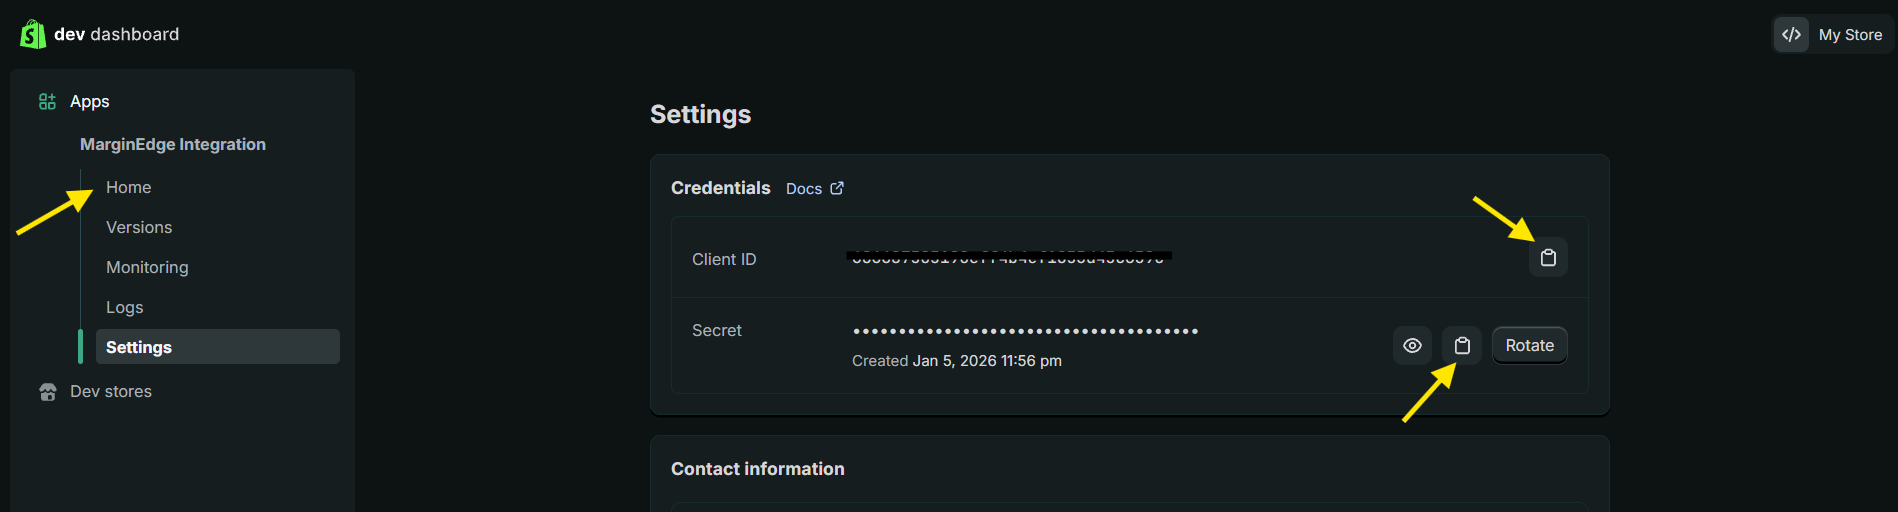Image resolution: width=1898 pixels, height=512 pixels.
Task: Copy the Client ID to clipboard
Action: (1548, 258)
